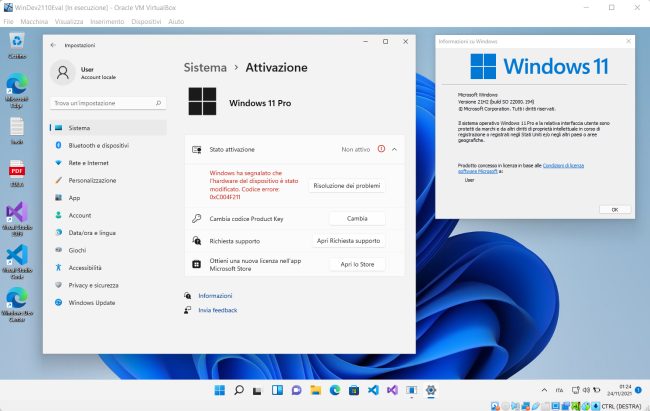The width and height of the screenshot is (650, 411).
Task: Open the Informazioni link
Action: 215,296
